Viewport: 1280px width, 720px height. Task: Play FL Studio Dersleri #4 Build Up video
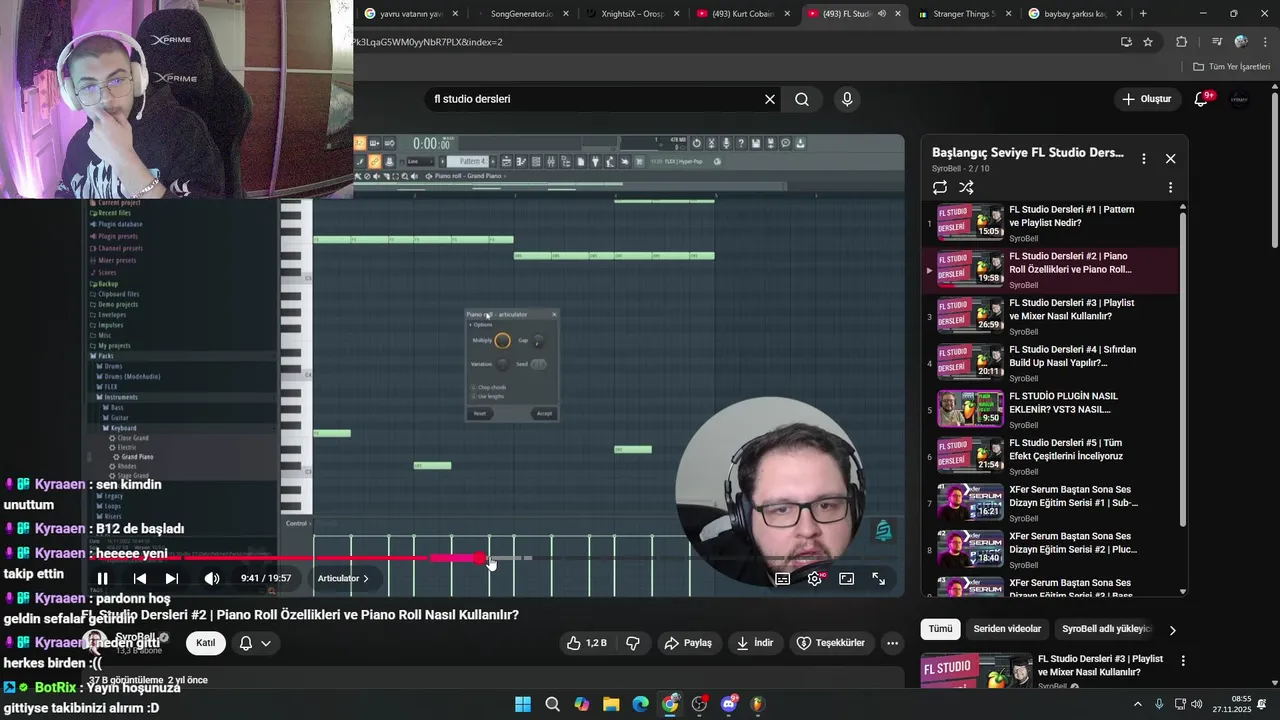pyautogui.click(x=1050, y=363)
